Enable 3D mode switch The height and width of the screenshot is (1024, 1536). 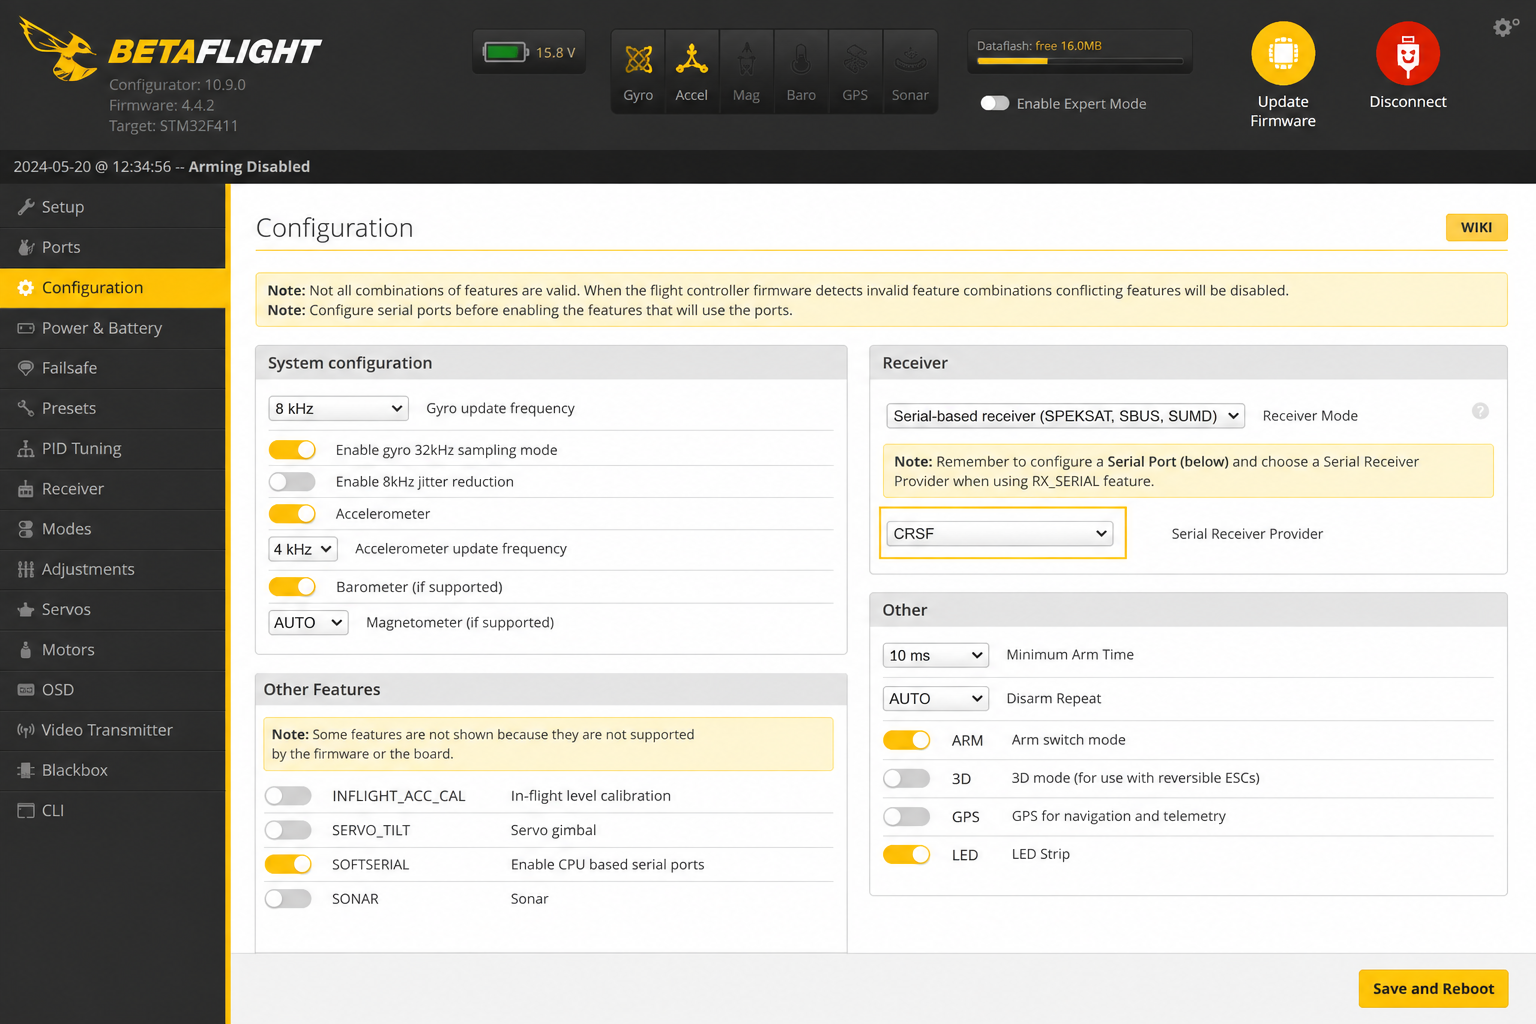pyautogui.click(x=906, y=778)
